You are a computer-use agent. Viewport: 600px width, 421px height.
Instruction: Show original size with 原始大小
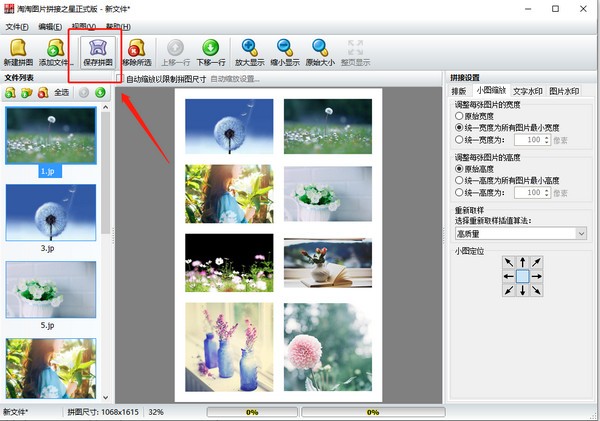[320, 51]
